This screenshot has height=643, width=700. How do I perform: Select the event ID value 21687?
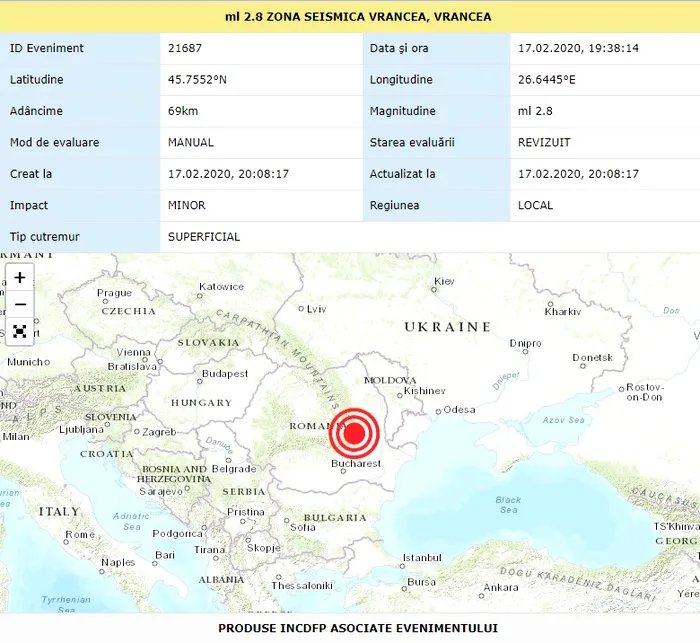click(183, 48)
